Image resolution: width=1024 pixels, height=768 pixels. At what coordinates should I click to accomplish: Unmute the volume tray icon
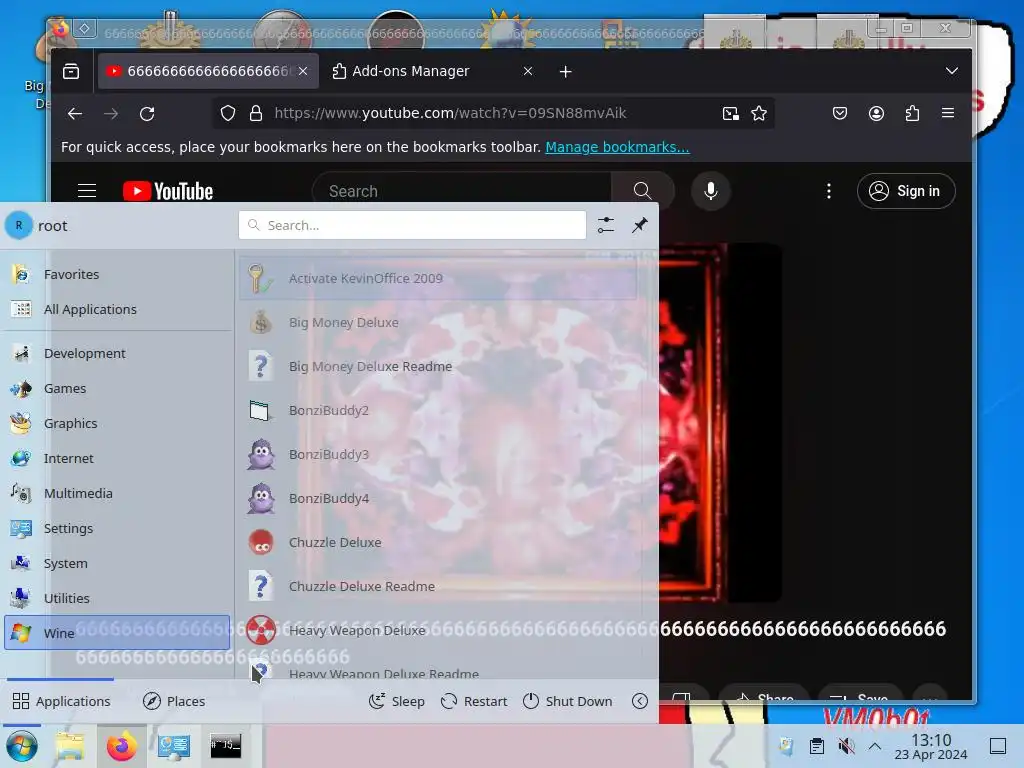click(x=846, y=746)
